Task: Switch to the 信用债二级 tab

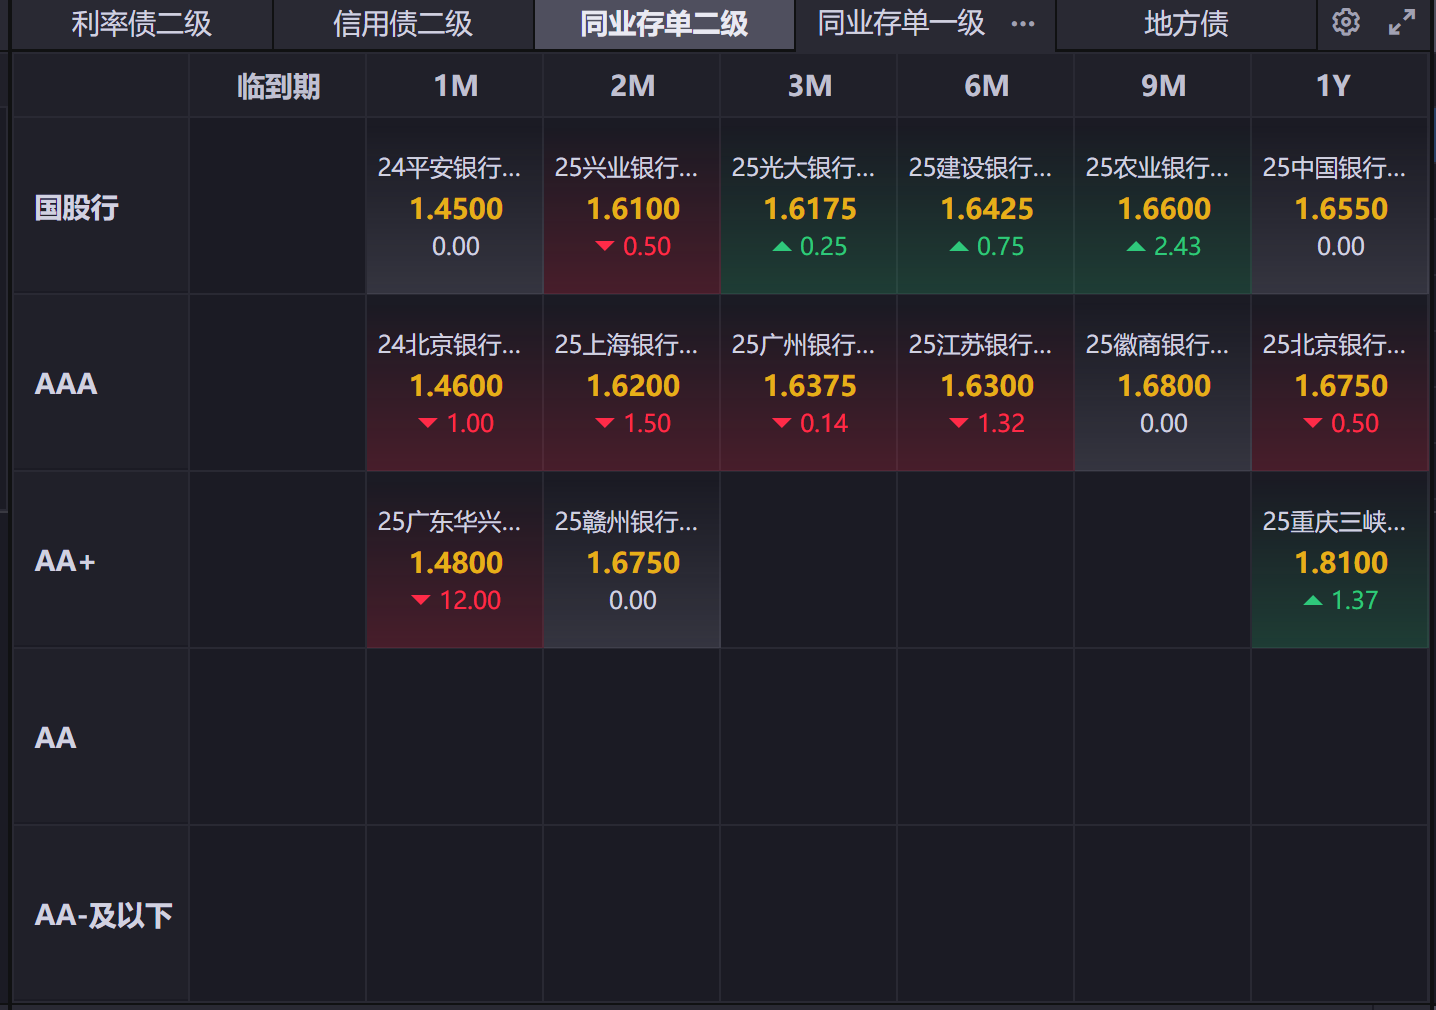Action: coord(403,24)
